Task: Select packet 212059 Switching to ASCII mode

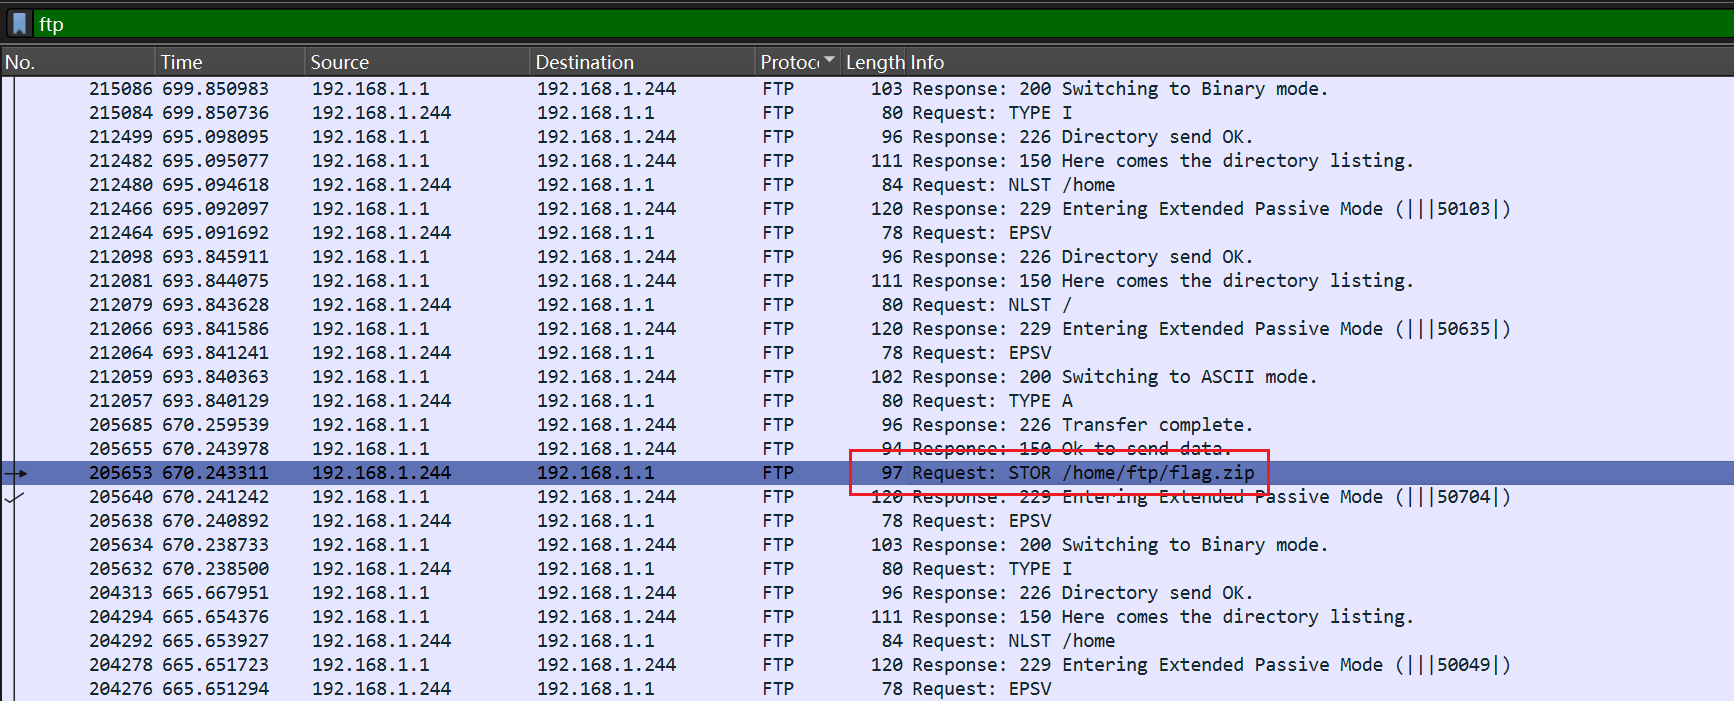Action: pos(1114,377)
